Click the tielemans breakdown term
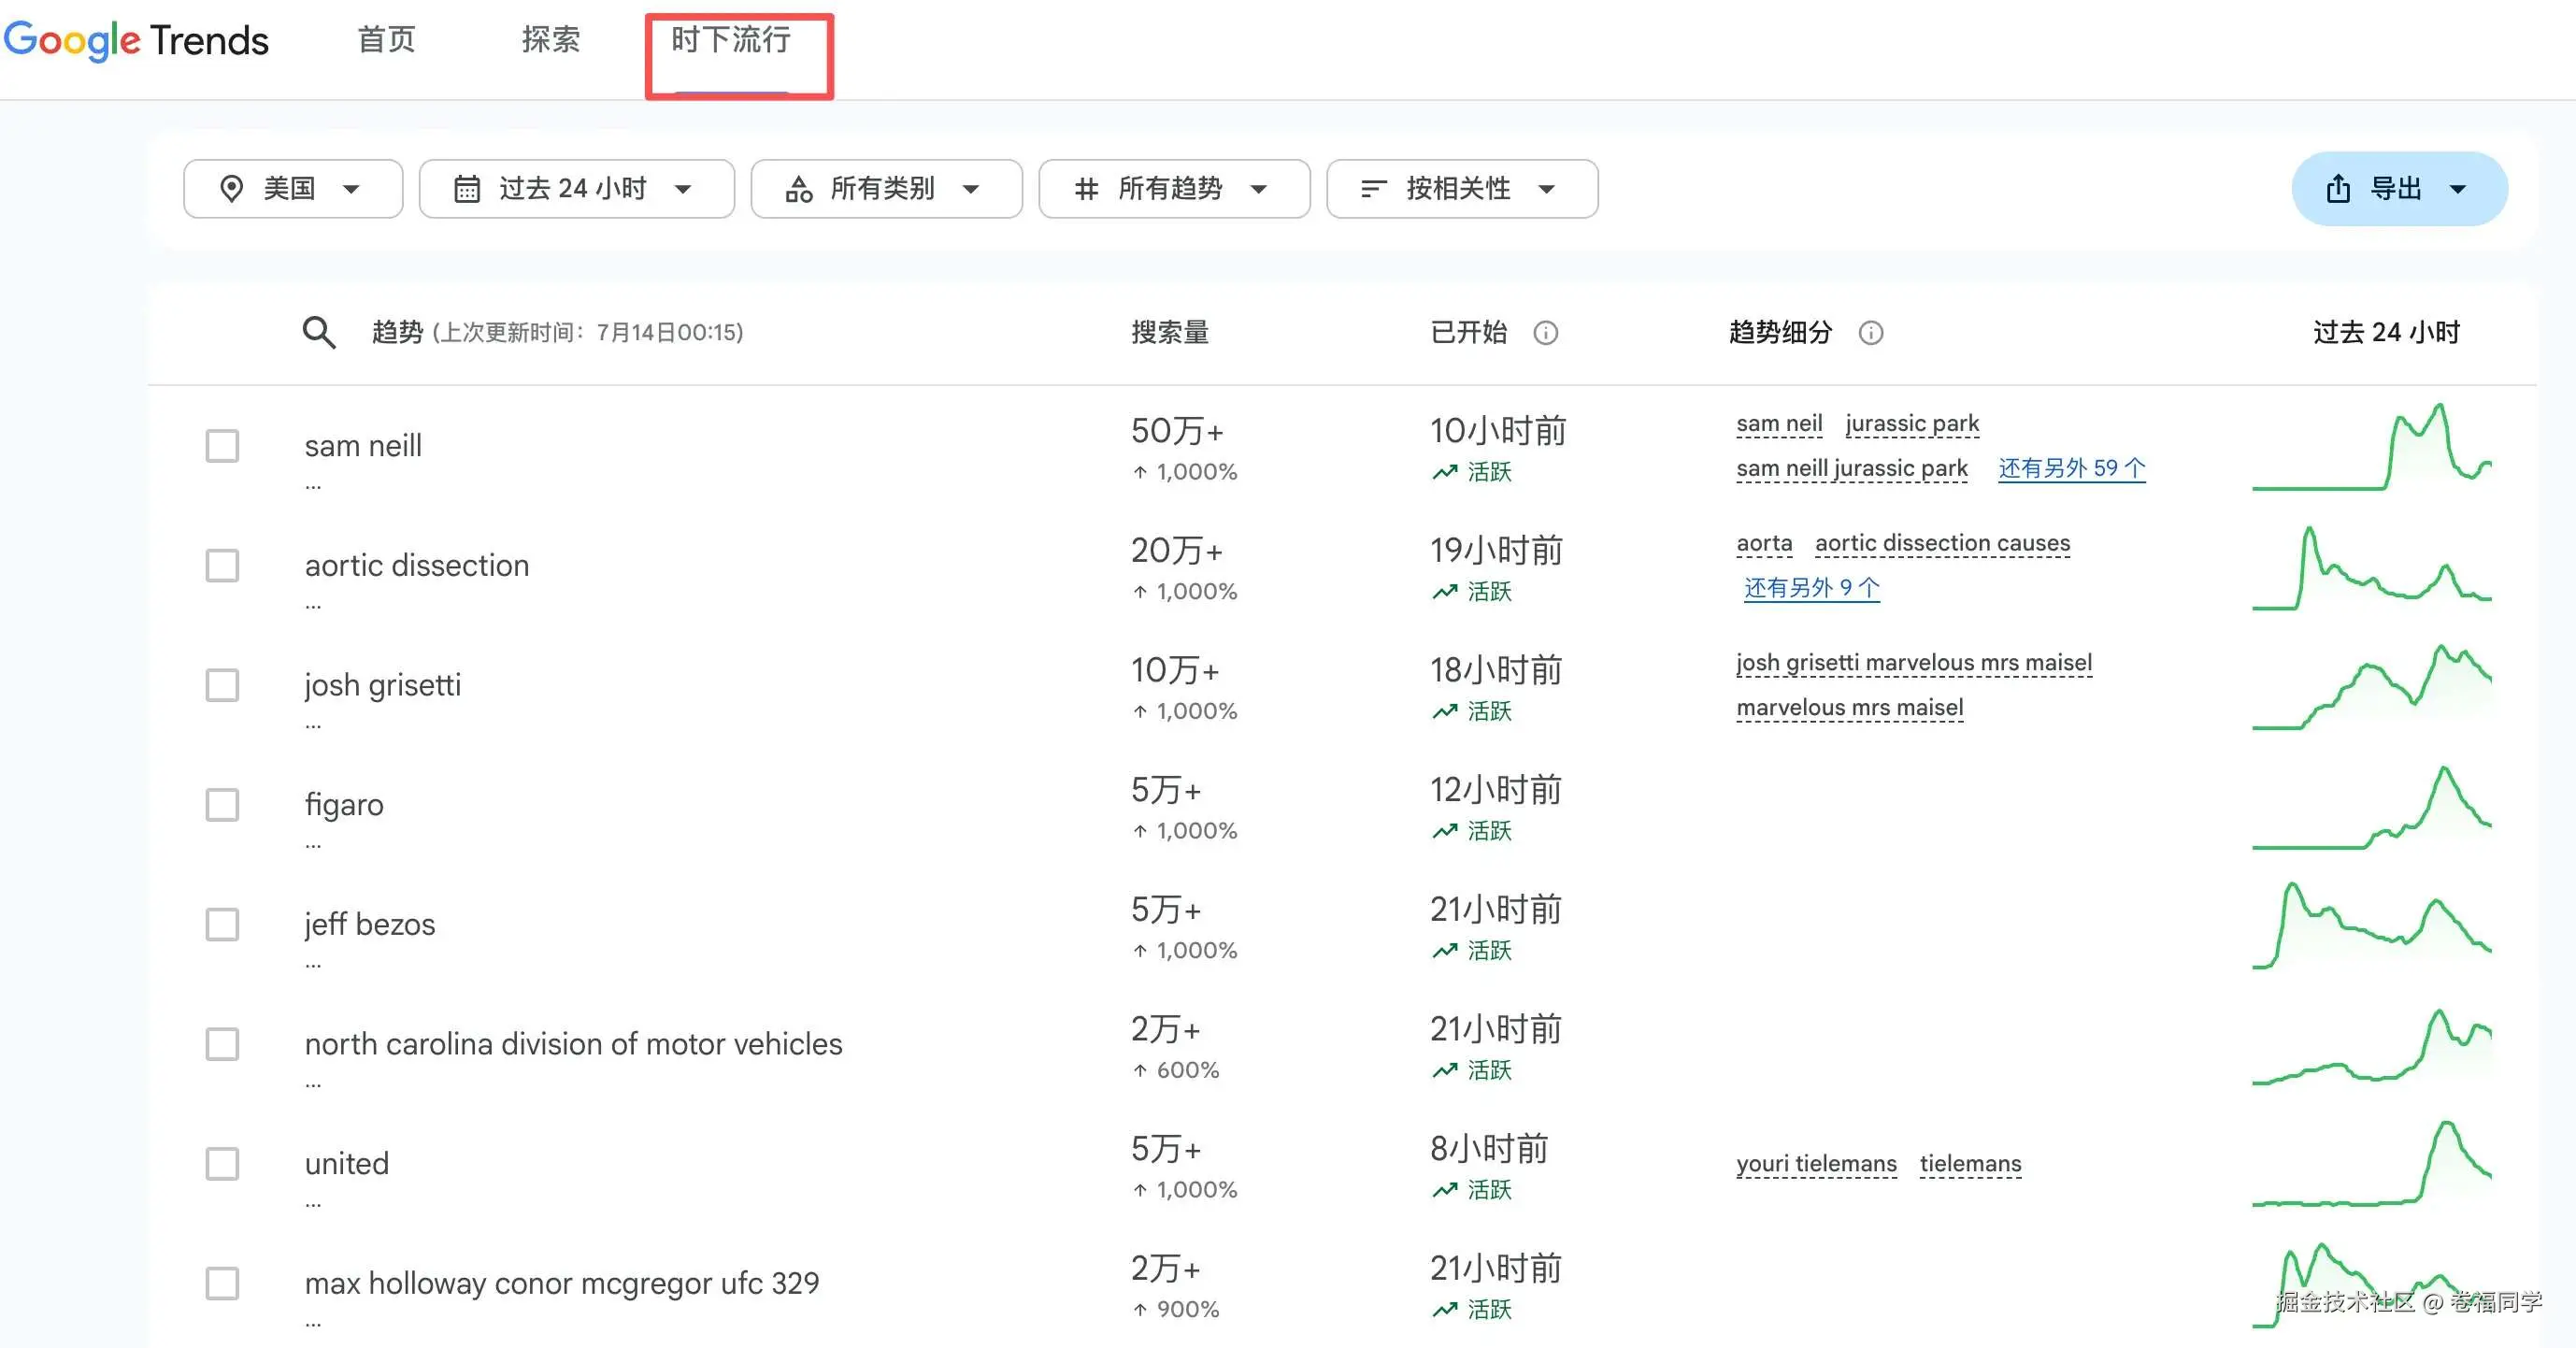 tap(1970, 1165)
